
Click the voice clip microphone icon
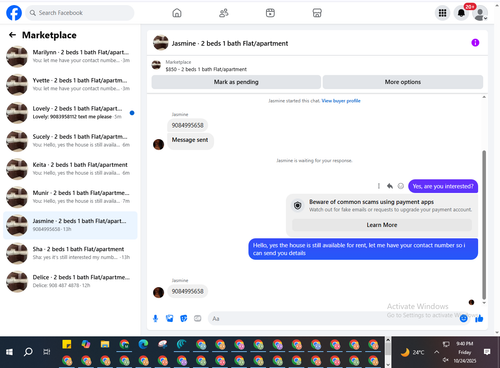(x=155, y=318)
